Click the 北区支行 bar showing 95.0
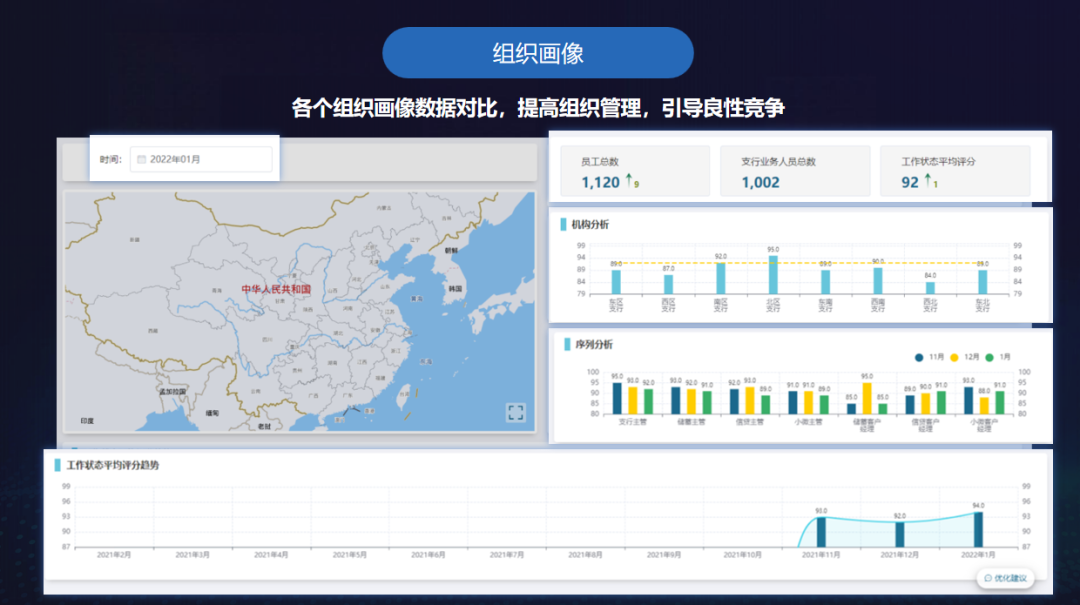 point(773,275)
